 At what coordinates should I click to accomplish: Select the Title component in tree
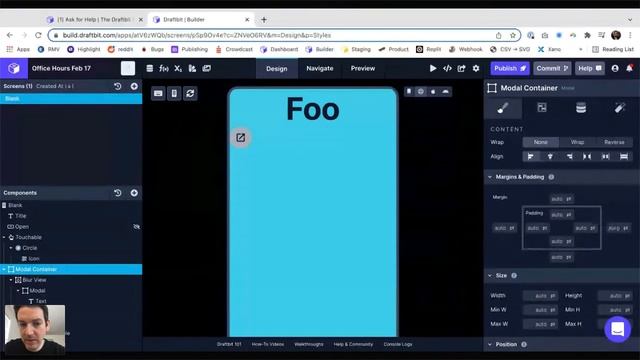(x=71, y=216)
